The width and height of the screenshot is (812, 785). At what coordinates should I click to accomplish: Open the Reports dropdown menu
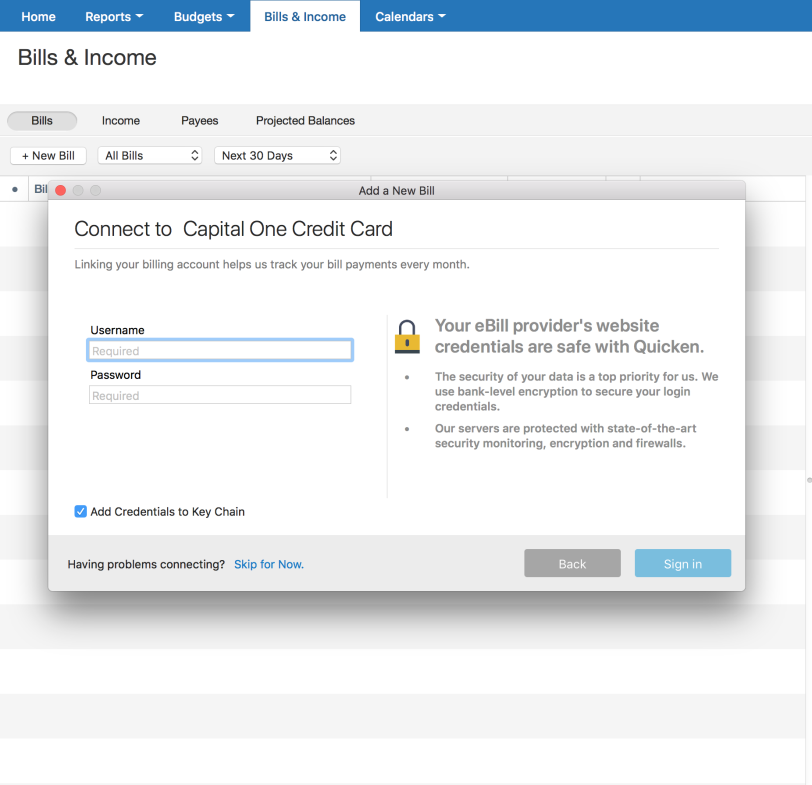pyautogui.click(x=114, y=17)
